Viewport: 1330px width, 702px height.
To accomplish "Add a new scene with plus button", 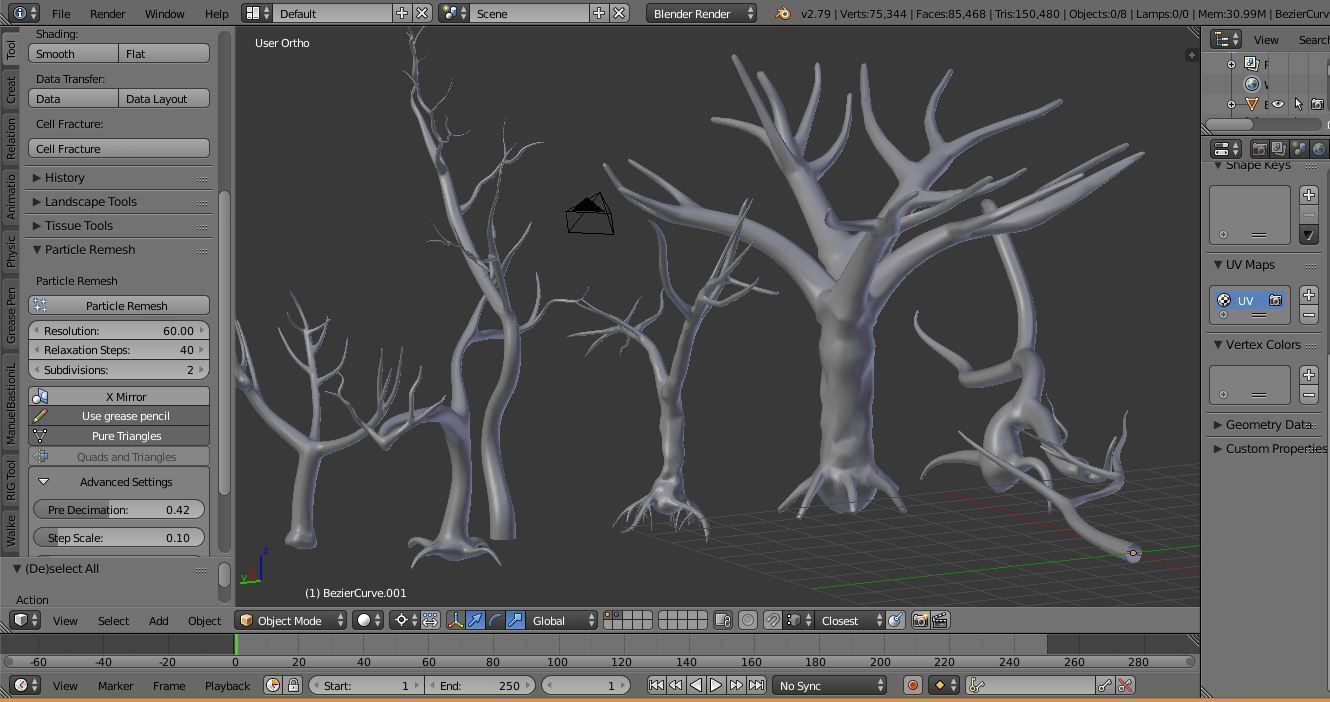I will point(598,13).
